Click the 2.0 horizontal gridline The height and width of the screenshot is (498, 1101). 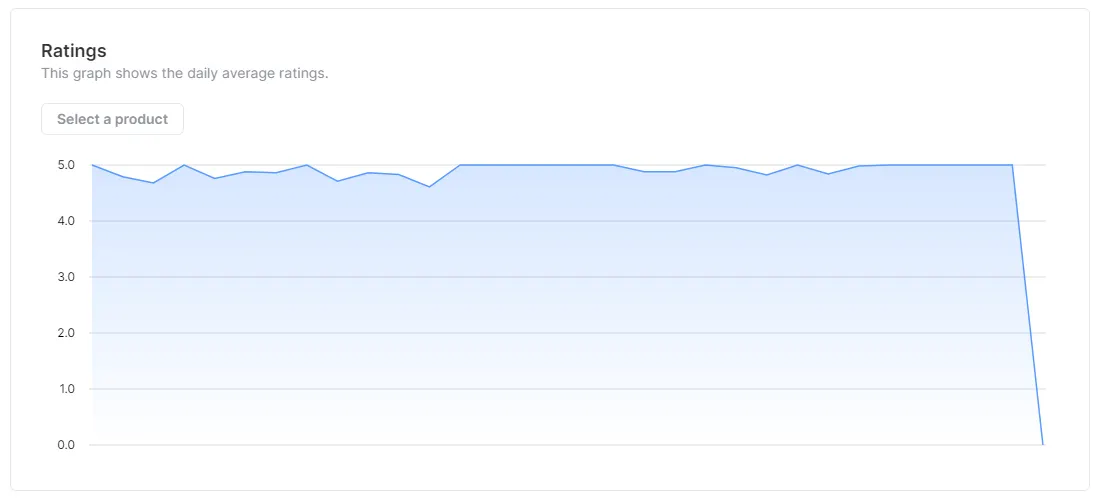point(567,333)
